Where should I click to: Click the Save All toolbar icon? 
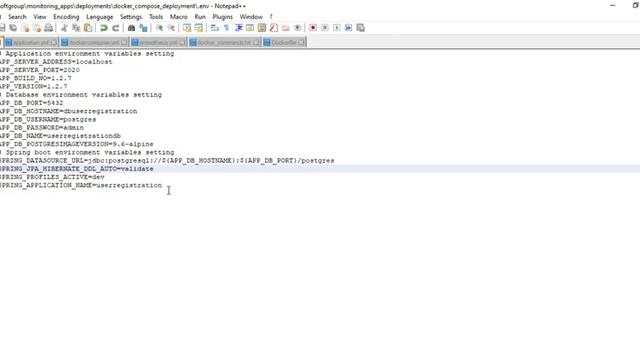click(x=13, y=28)
